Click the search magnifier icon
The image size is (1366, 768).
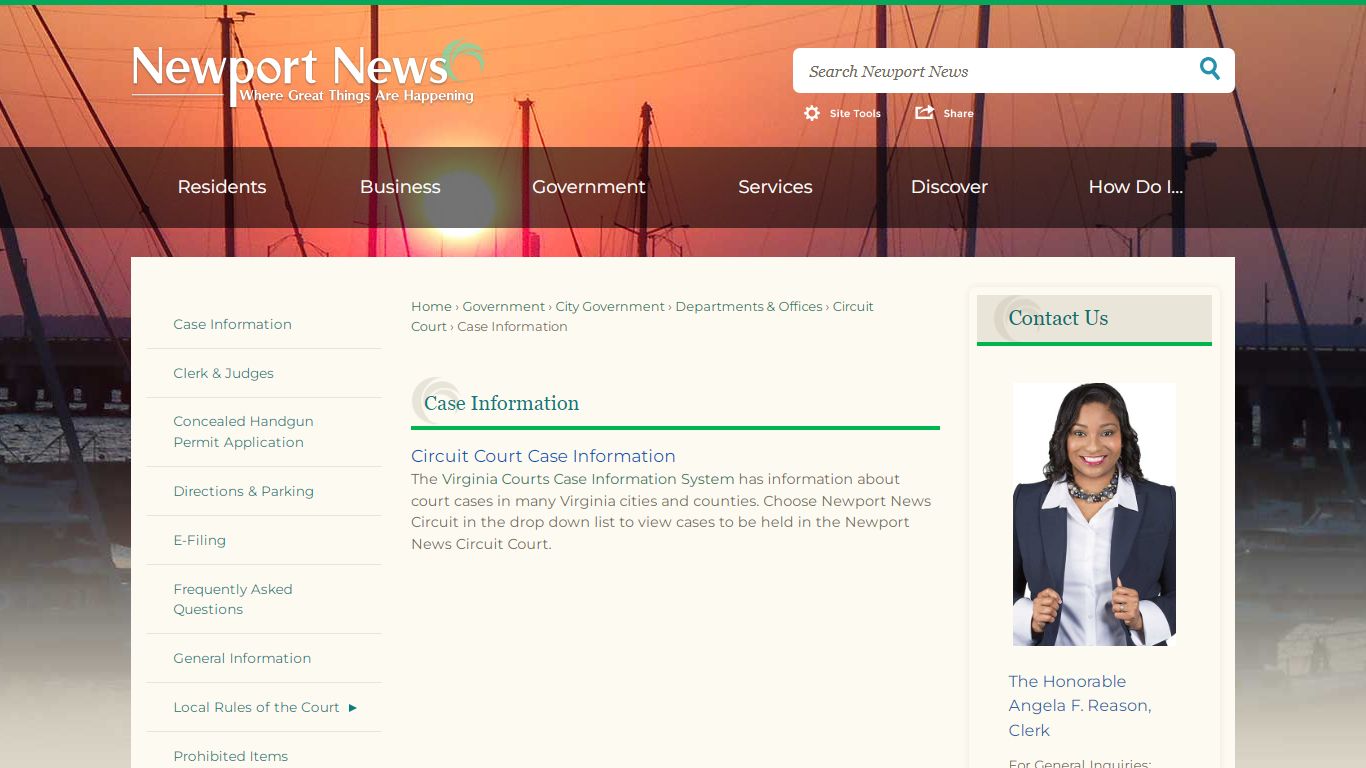(x=1210, y=69)
